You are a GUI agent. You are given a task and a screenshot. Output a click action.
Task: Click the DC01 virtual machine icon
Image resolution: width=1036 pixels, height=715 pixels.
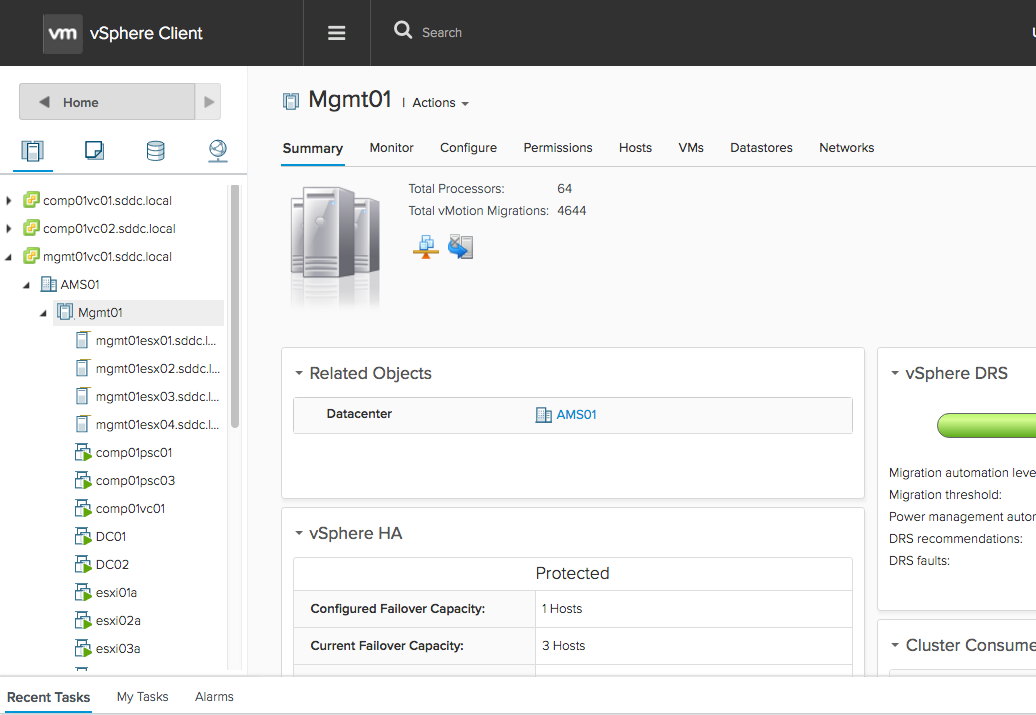83,537
